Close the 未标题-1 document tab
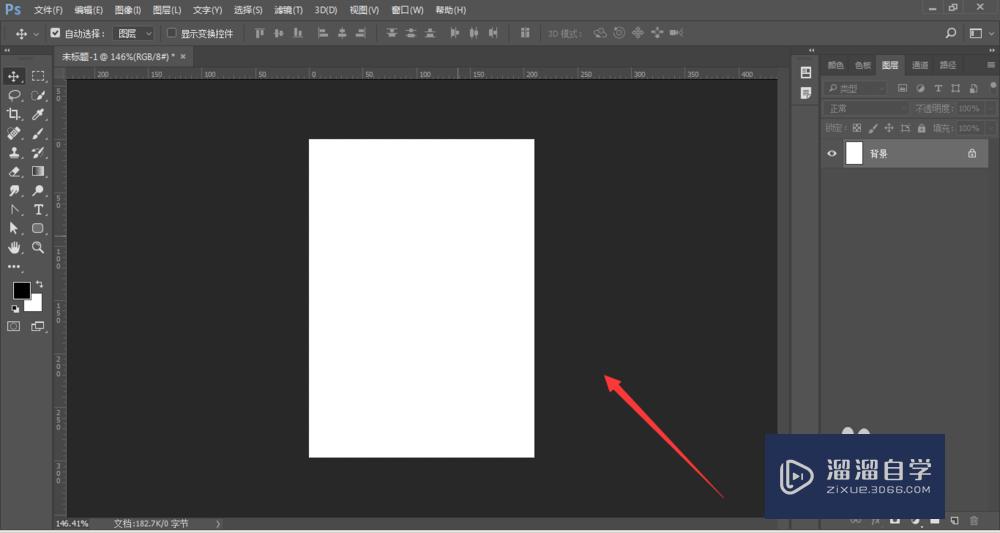The image size is (1000, 533). pos(183,57)
